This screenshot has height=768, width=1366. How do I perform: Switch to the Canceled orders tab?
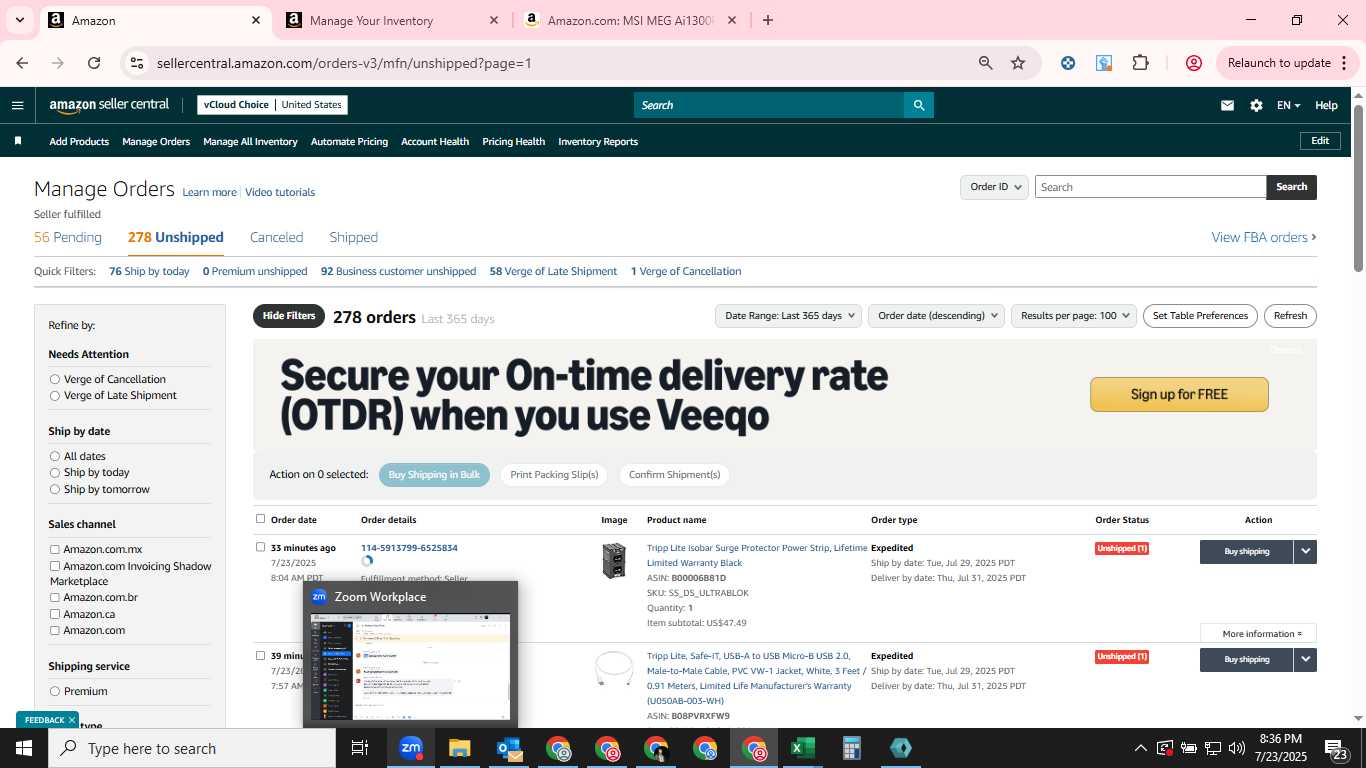276,237
